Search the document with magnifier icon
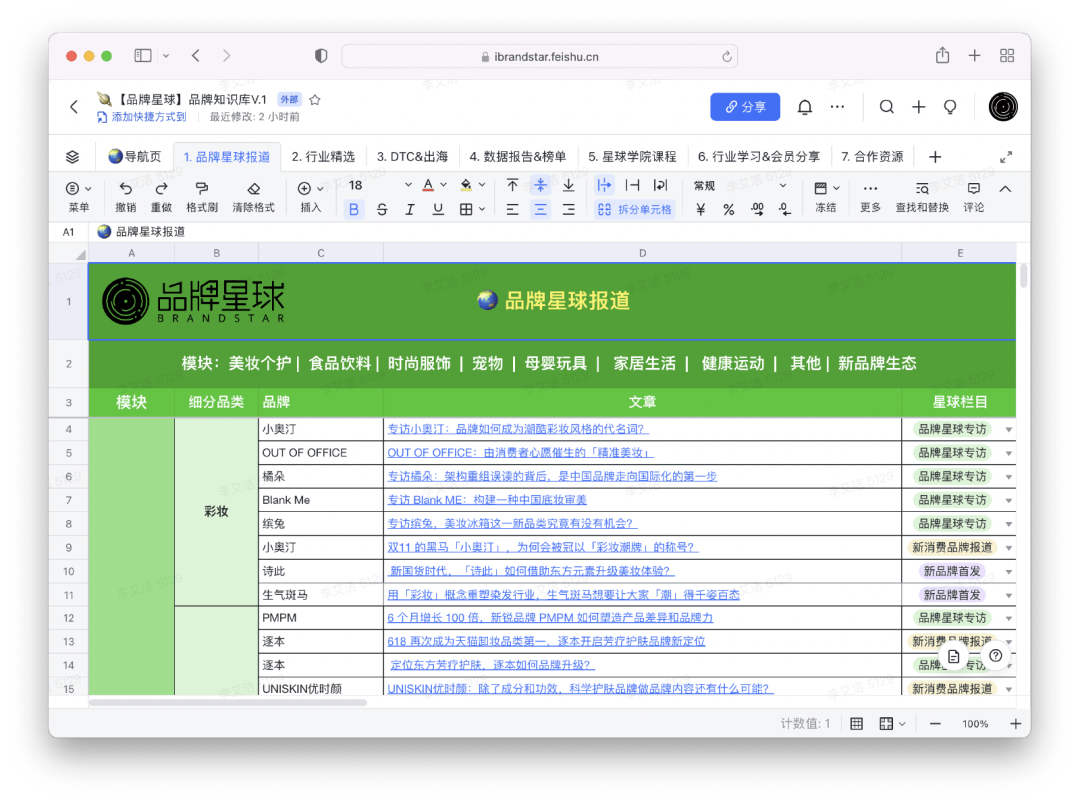This screenshot has width=1080, height=803. pos(886,107)
